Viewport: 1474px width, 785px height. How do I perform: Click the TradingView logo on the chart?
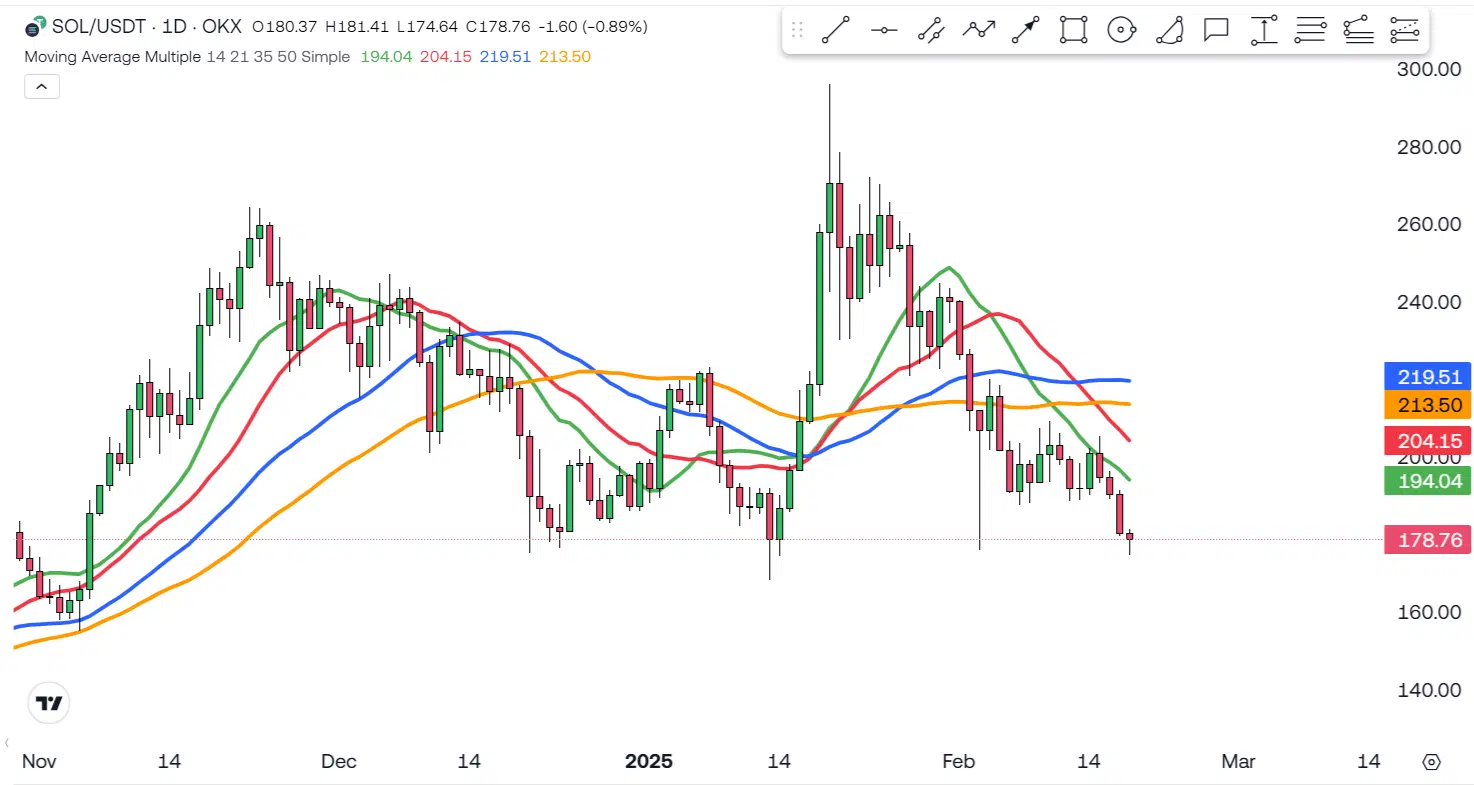pyautogui.click(x=49, y=703)
